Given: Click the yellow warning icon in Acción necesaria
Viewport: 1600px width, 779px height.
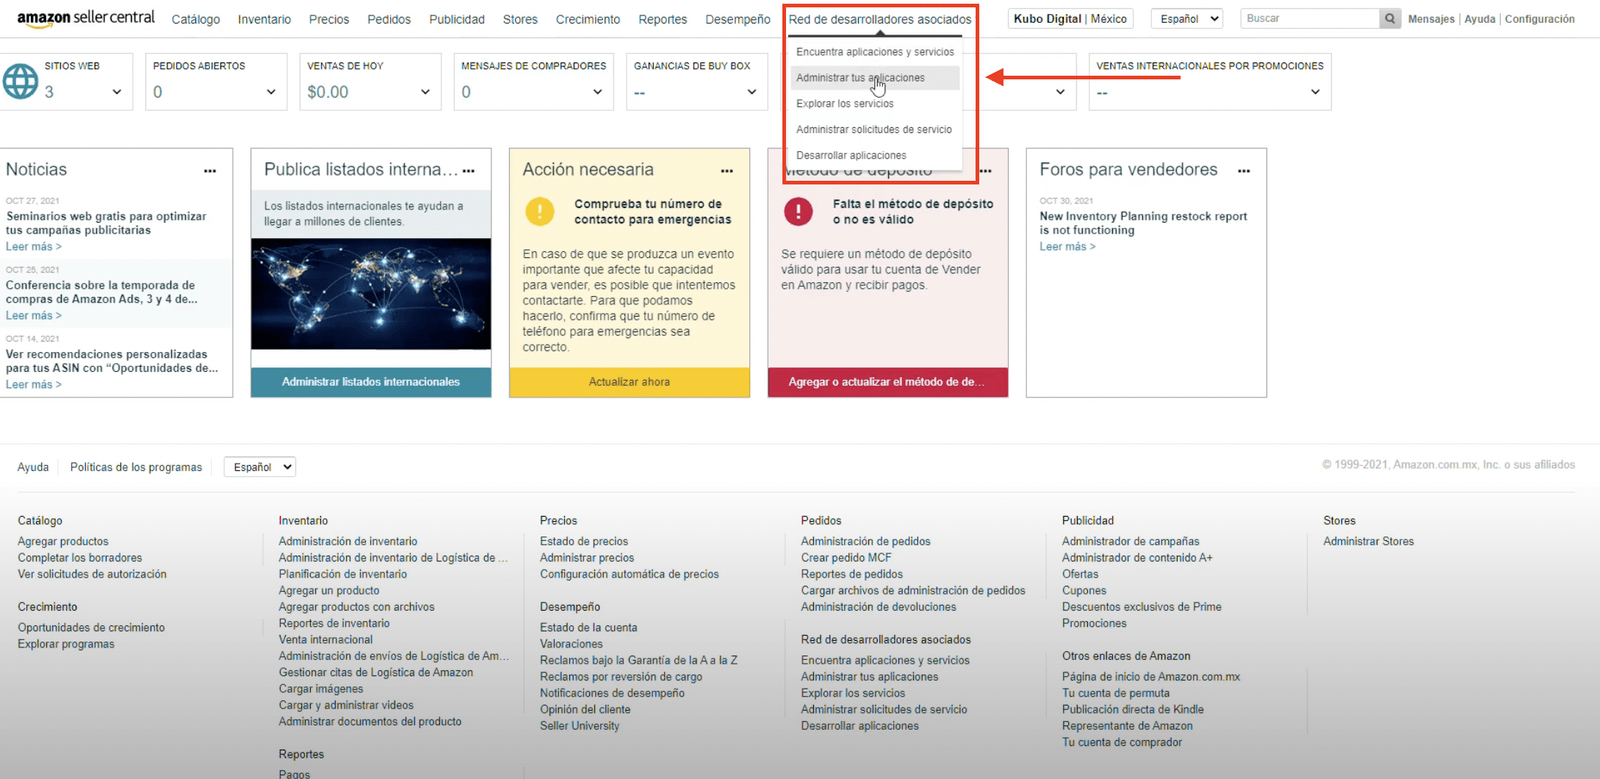Looking at the screenshot, I should (x=540, y=211).
